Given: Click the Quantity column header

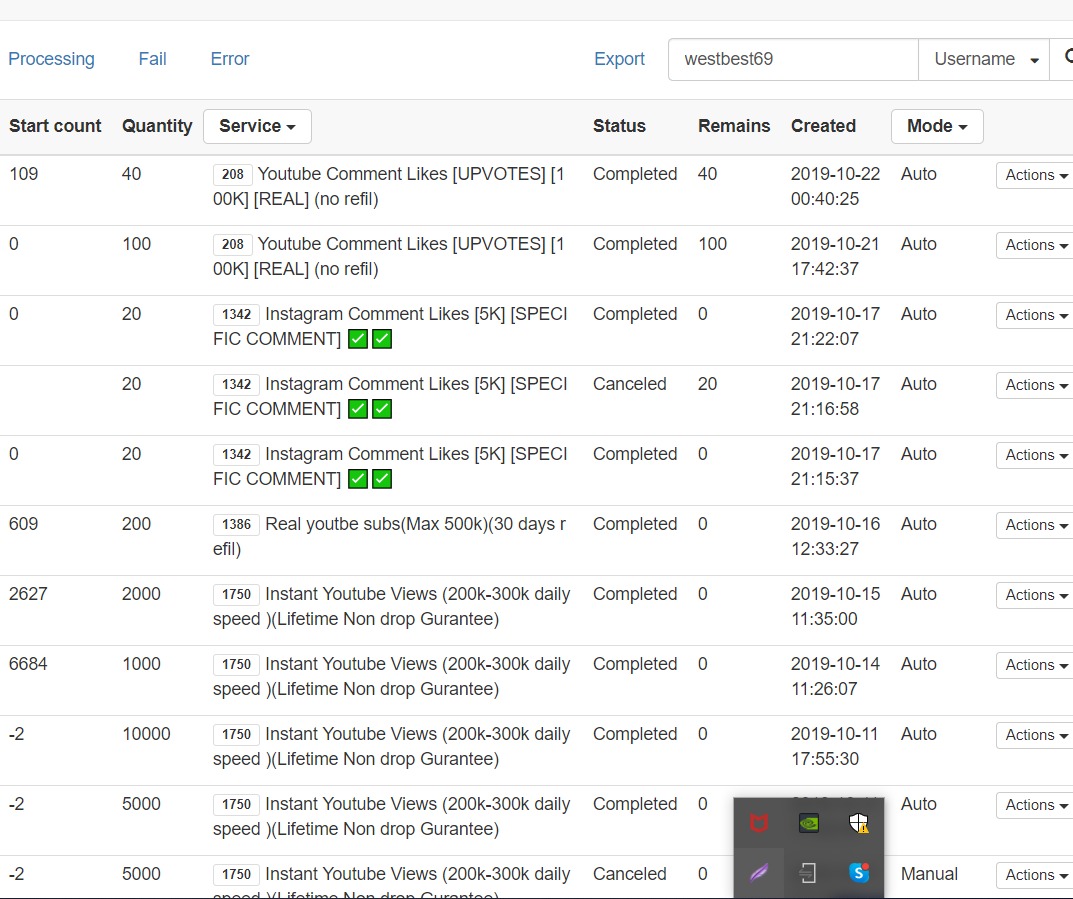Looking at the screenshot, I should pyautogui.click(x=157, y=126).
